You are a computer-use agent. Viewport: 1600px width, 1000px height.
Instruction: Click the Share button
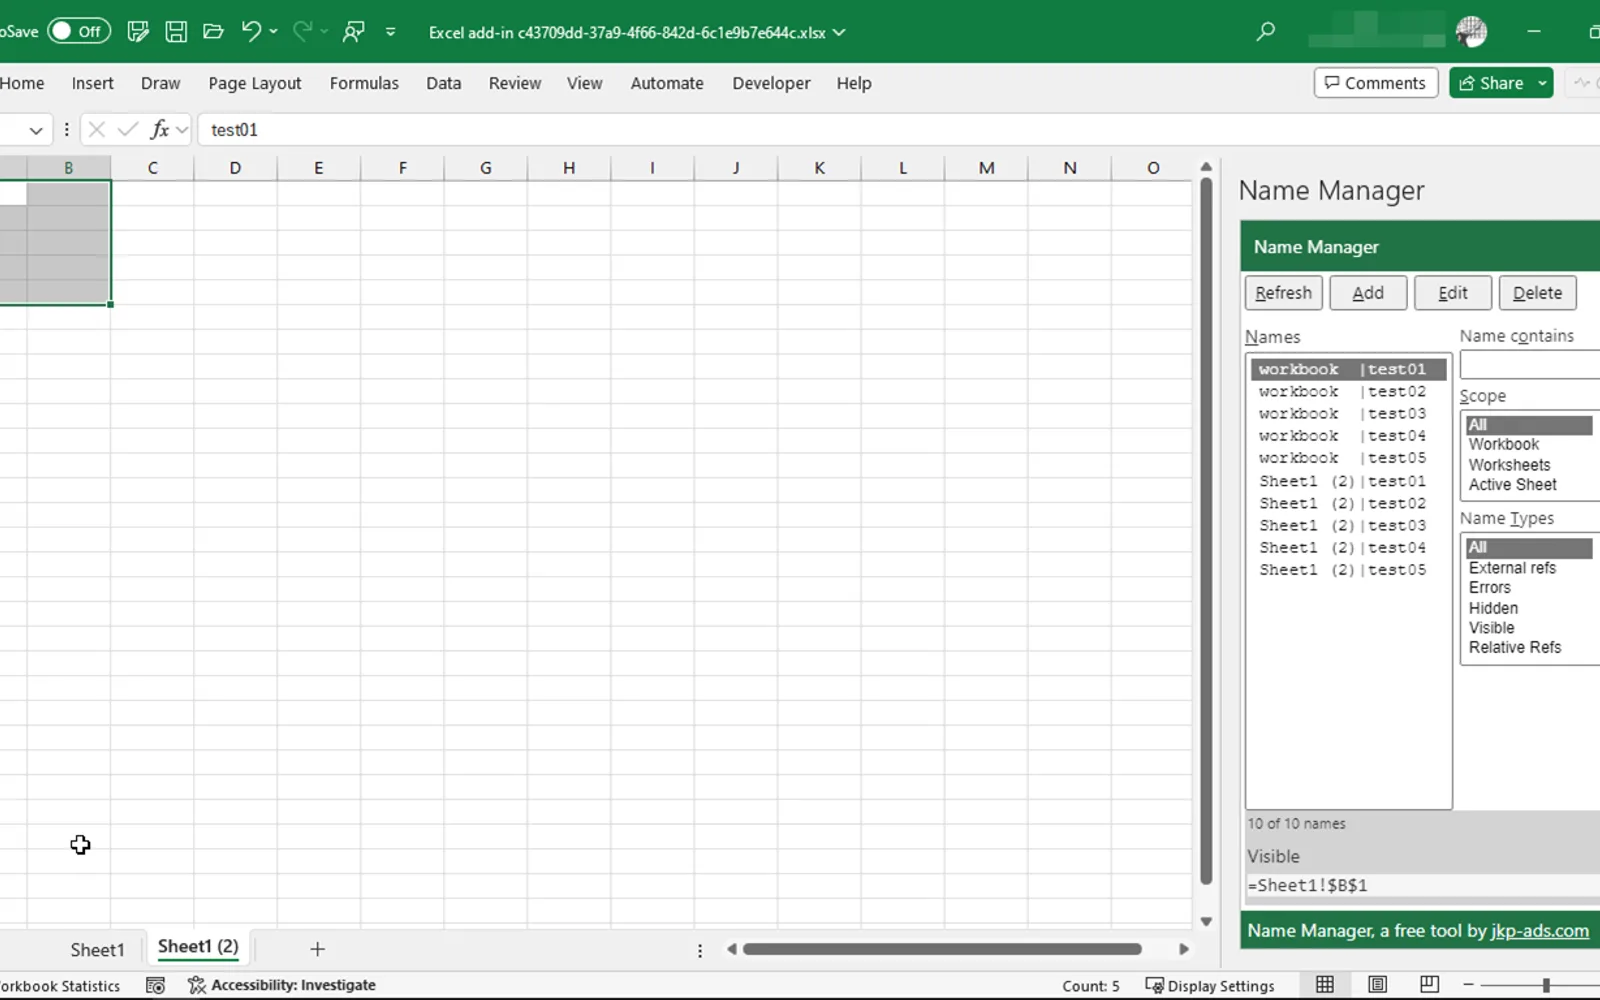(x=1491, y=83)
